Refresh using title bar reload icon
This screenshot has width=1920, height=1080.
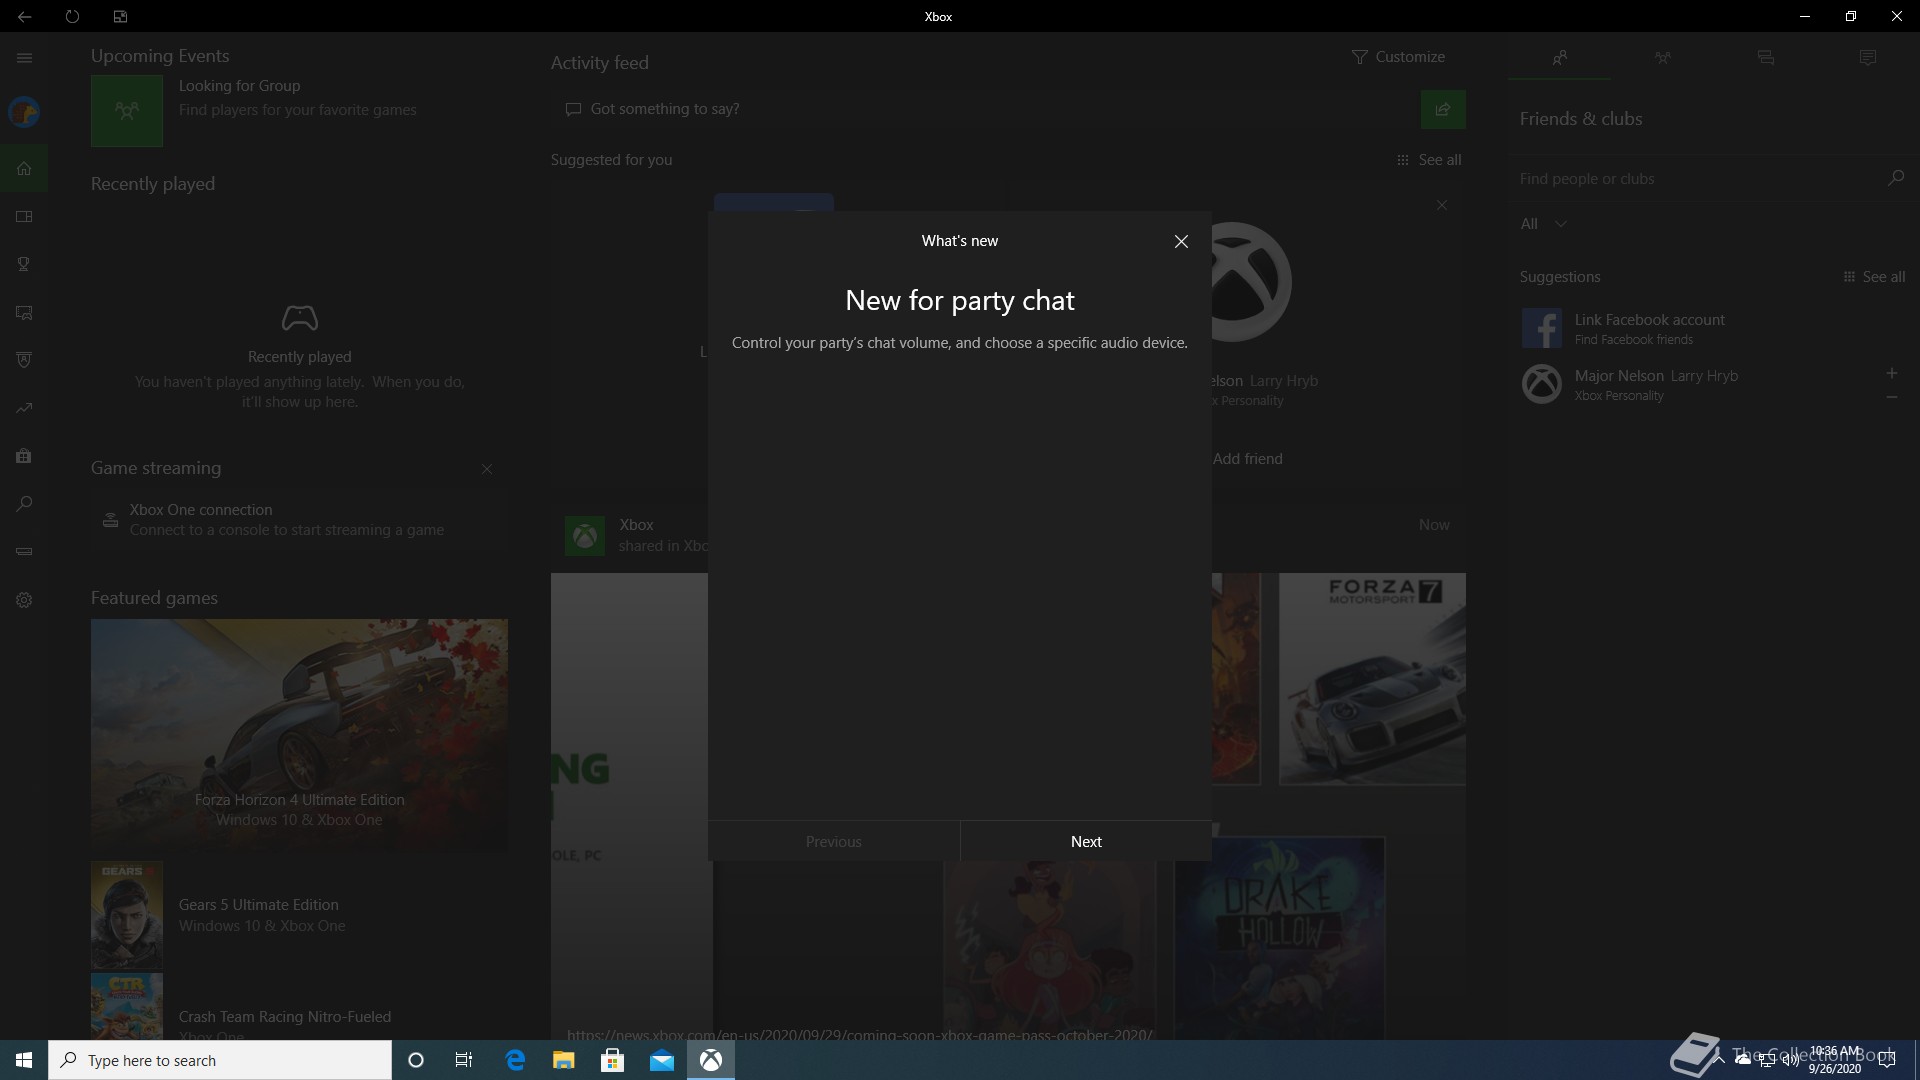72,16
